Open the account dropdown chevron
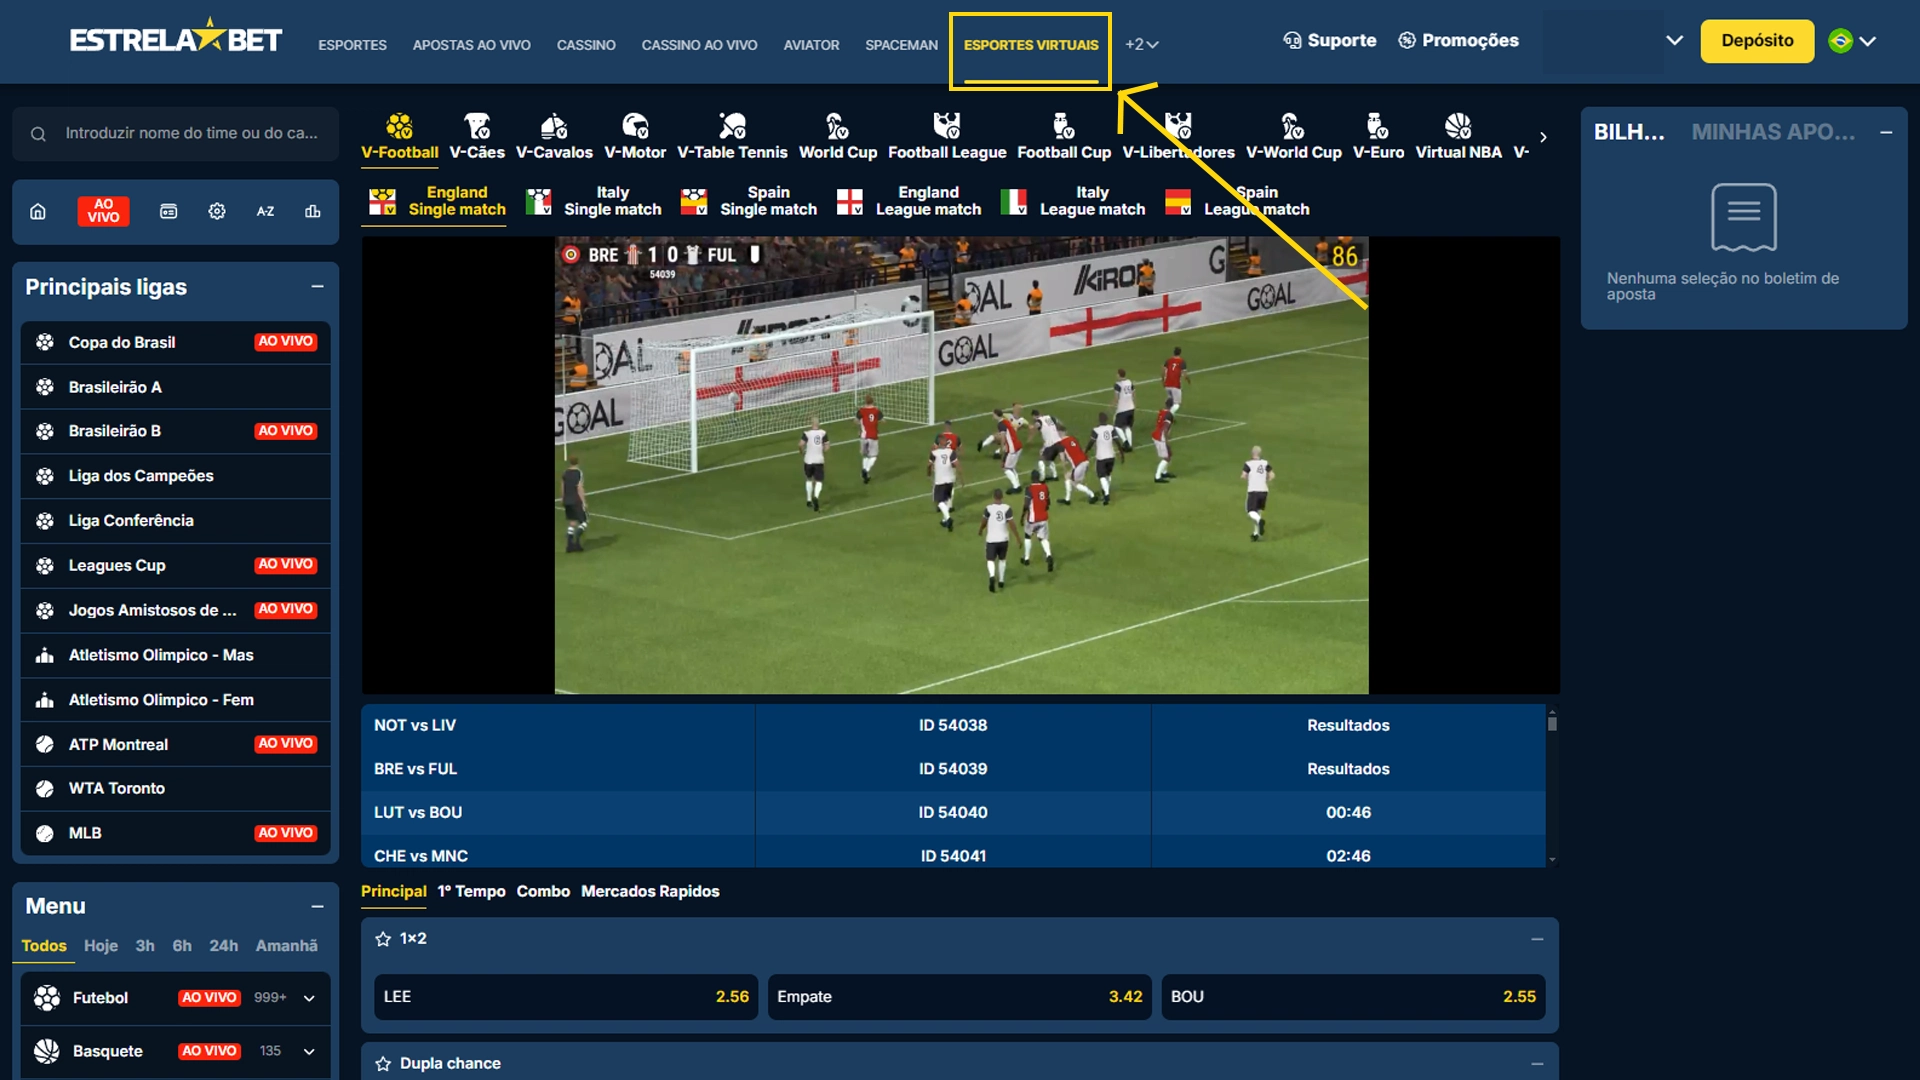 [1674, 41]
